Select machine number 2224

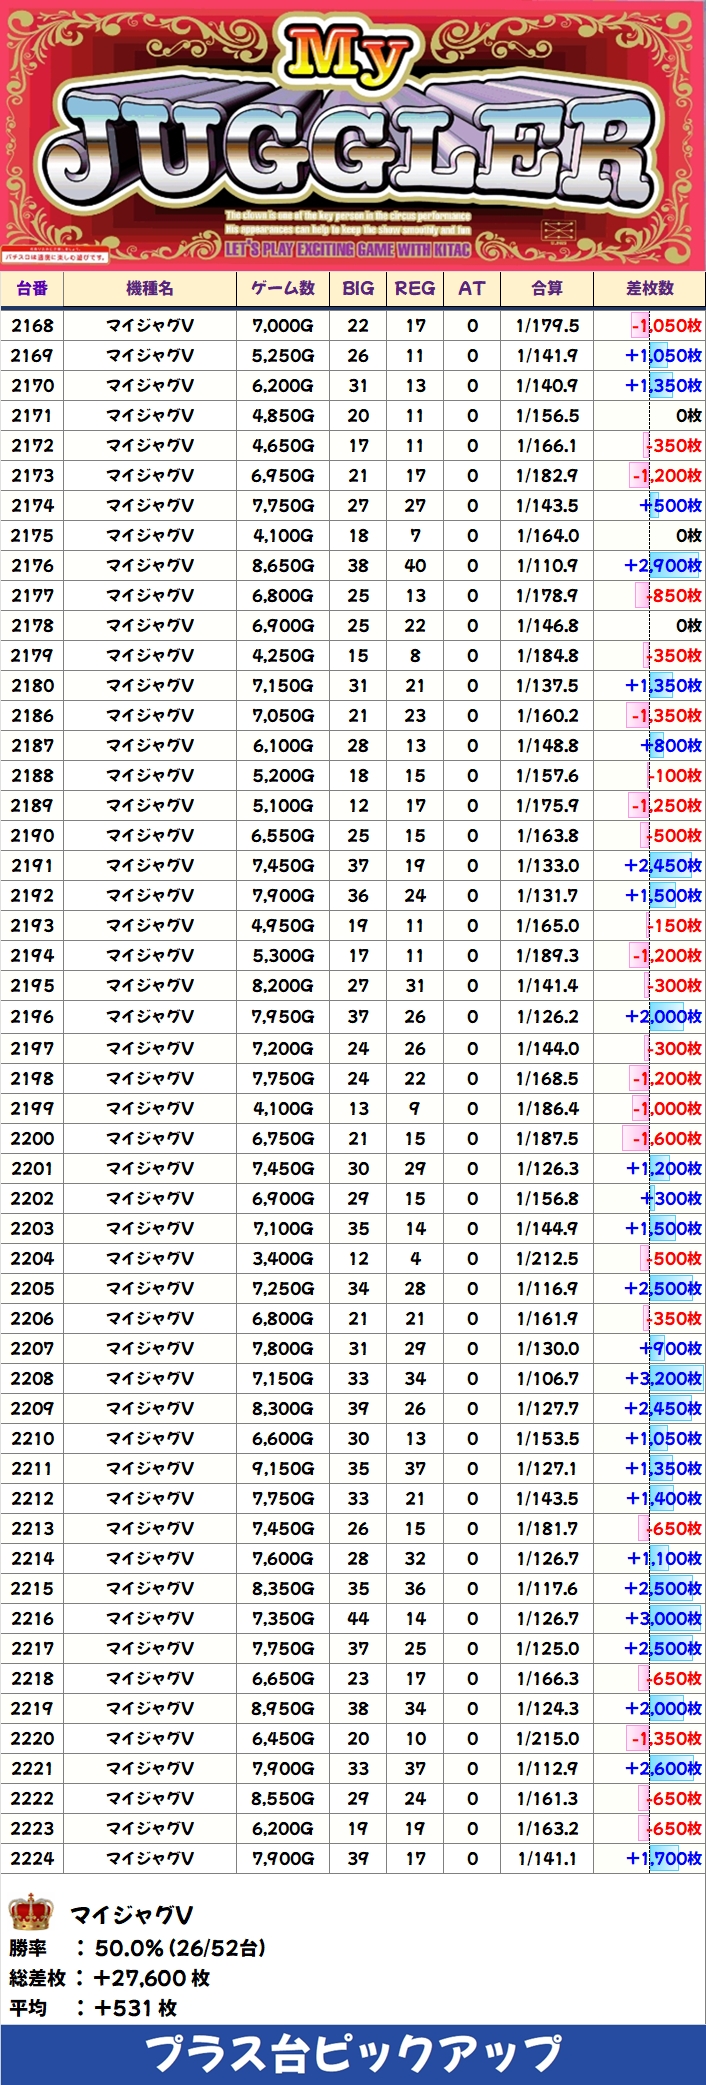(x=32, y=1858)
